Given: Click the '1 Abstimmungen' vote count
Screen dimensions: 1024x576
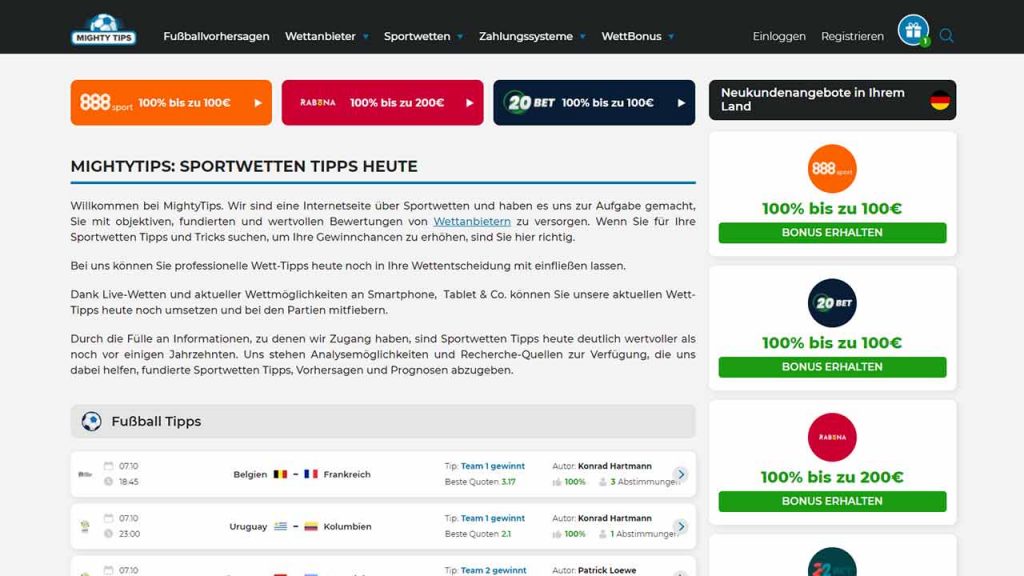Looking at the screenshot, I should [645, 534].
